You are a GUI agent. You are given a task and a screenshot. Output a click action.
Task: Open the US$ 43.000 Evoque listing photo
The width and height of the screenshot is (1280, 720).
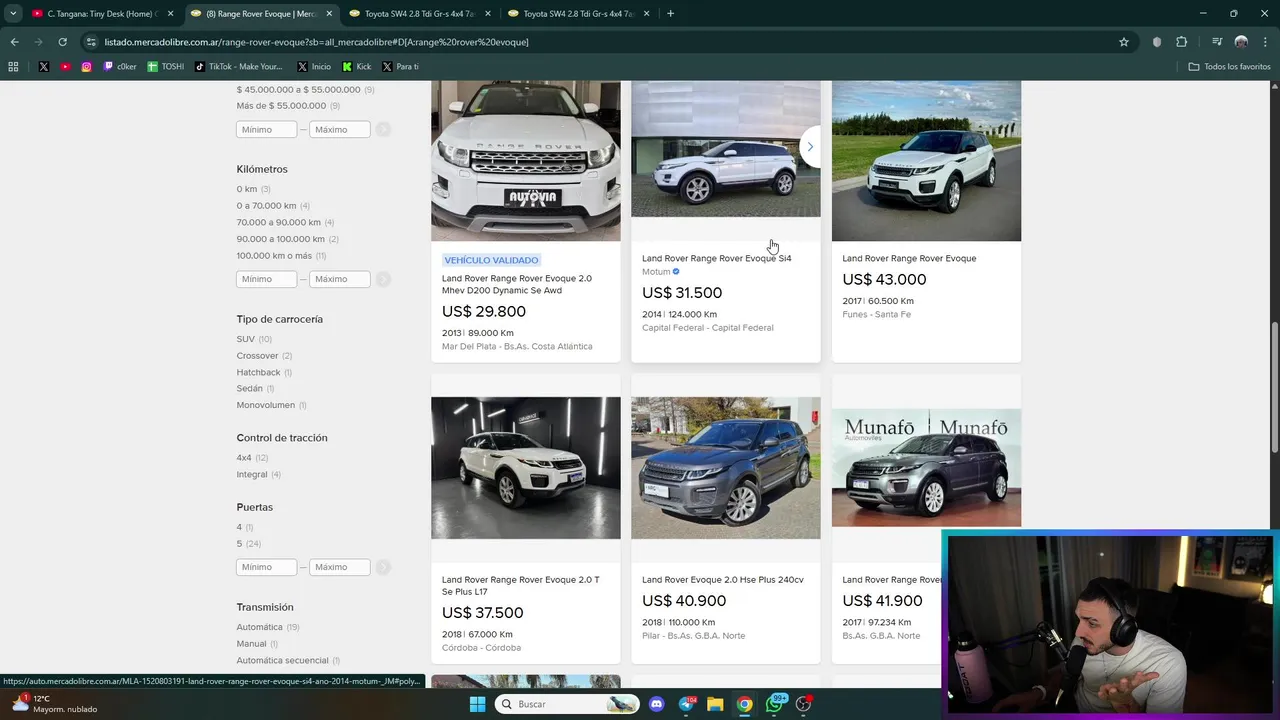tap(926, 161)
